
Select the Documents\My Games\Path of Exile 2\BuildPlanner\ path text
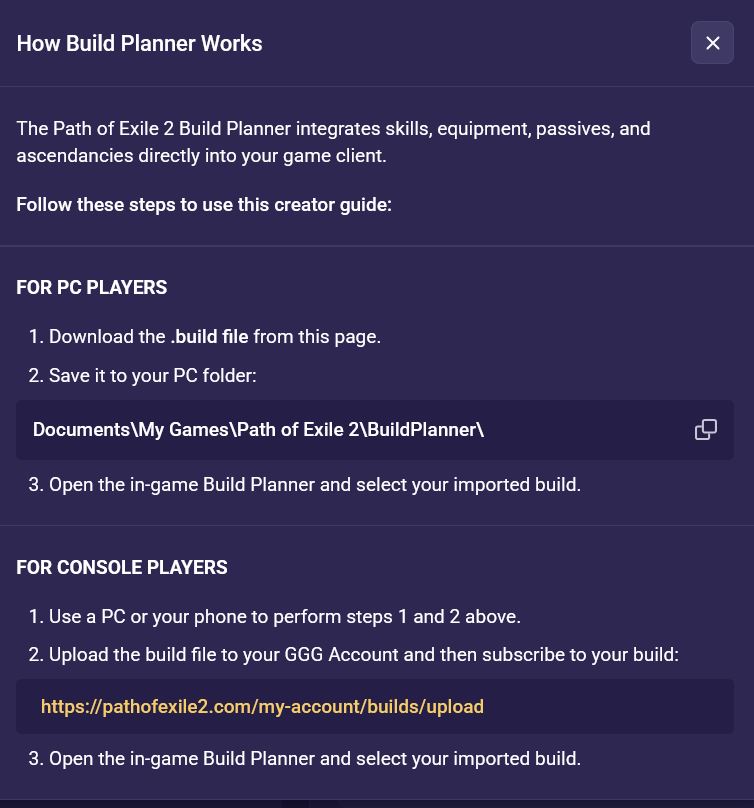(258, 430)
